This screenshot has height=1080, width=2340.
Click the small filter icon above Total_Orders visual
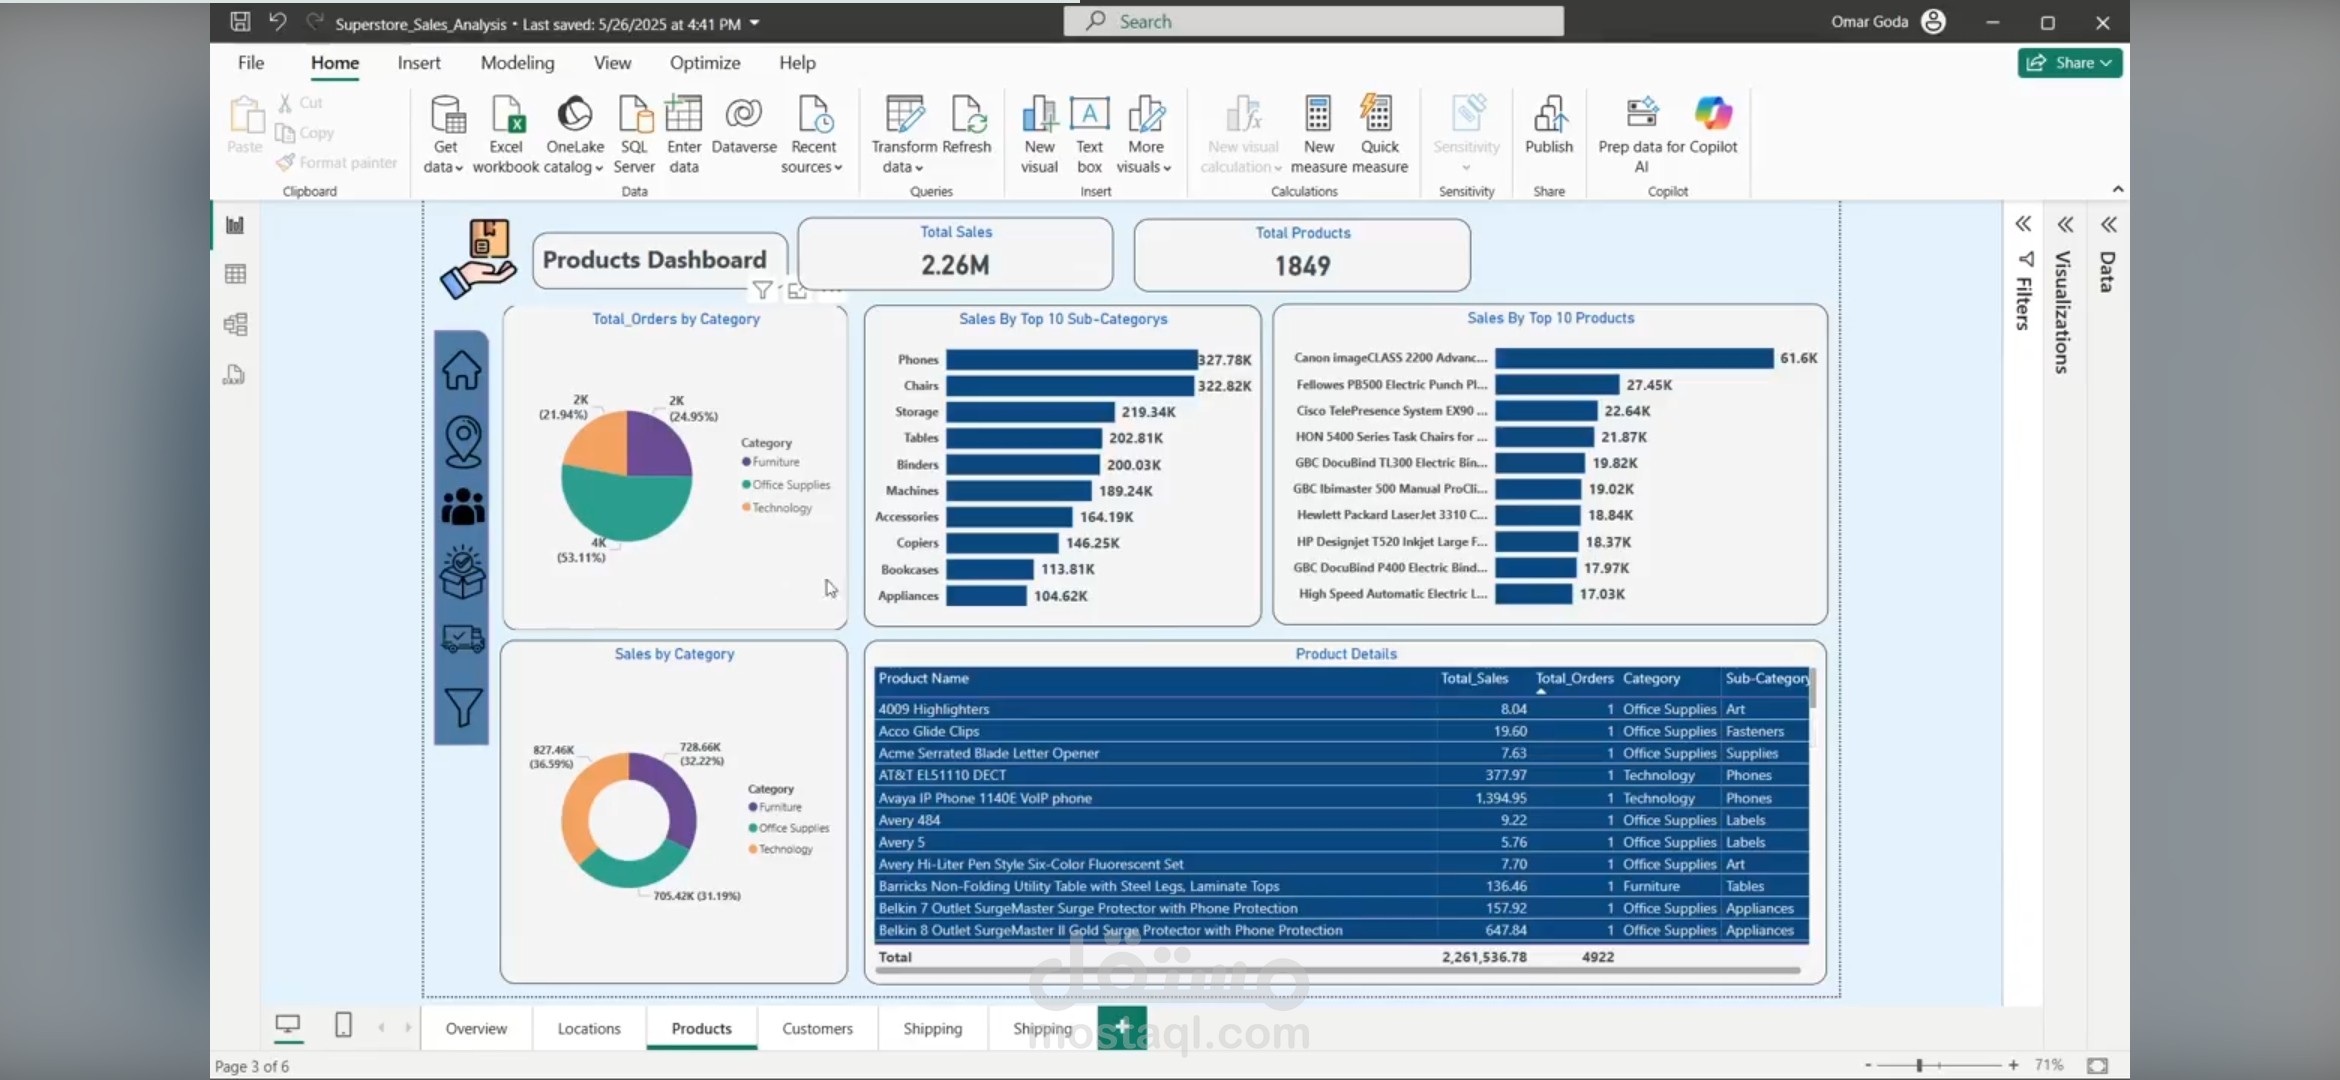coord(762,291)
